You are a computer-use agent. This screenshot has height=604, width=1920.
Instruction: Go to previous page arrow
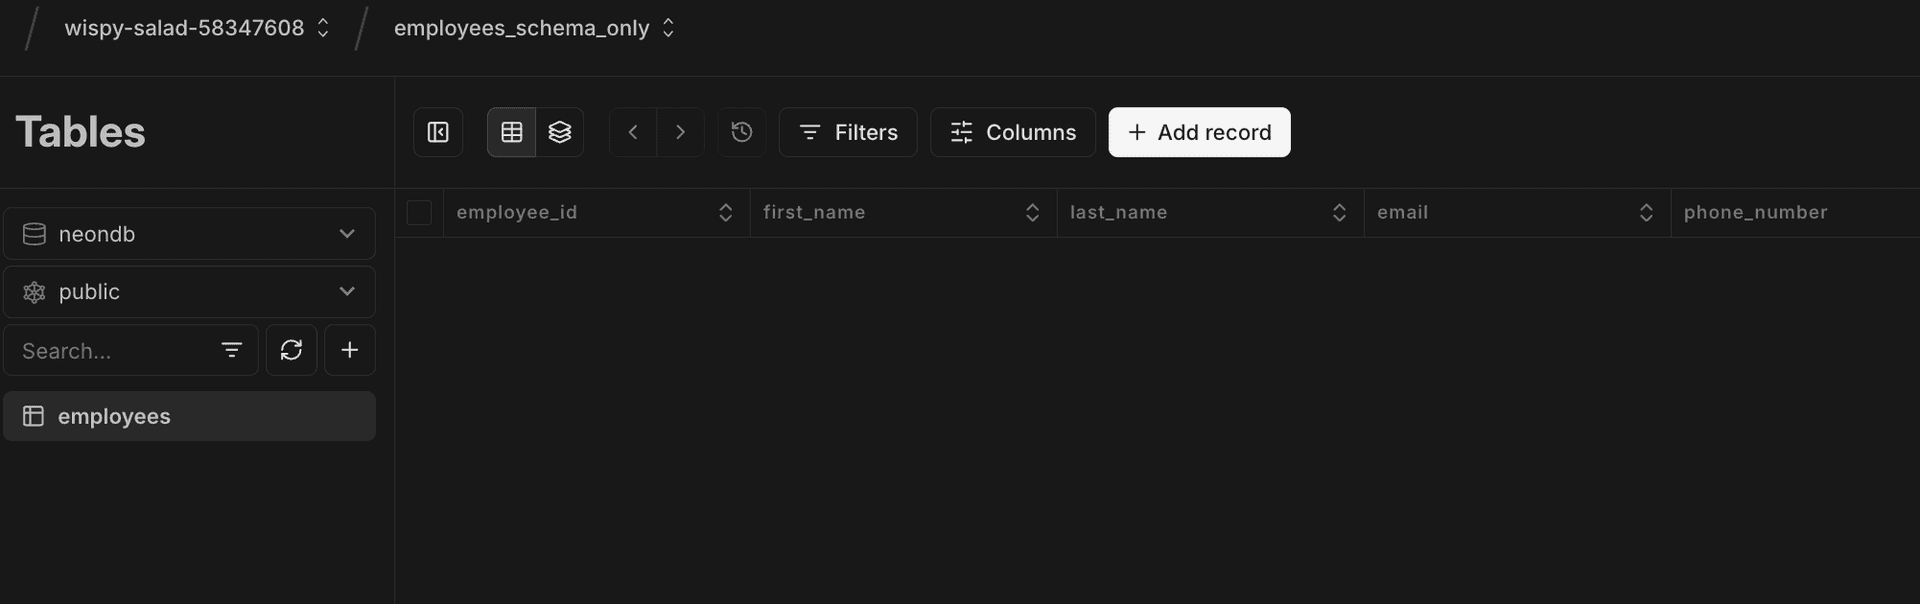click(x=633, y=132)
